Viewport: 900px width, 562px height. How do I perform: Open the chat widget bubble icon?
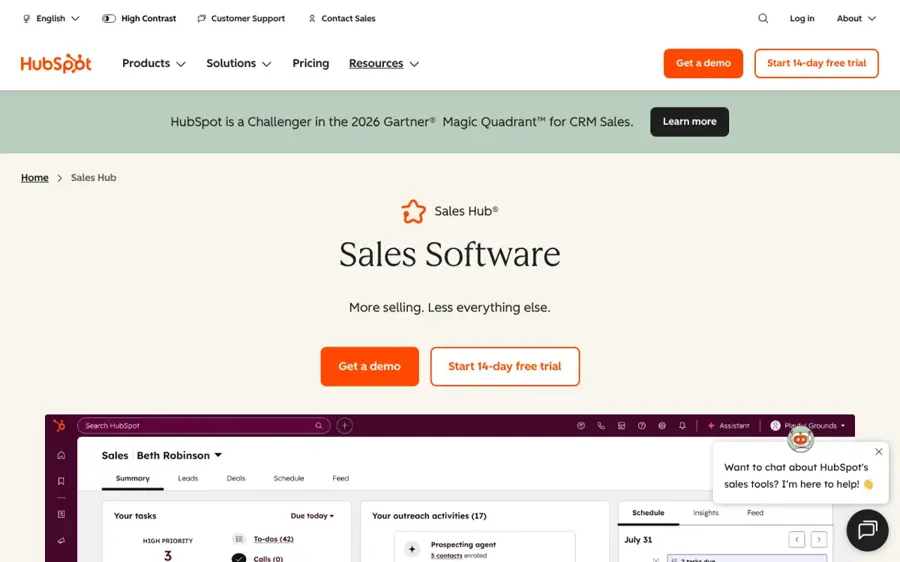(867, 530)
